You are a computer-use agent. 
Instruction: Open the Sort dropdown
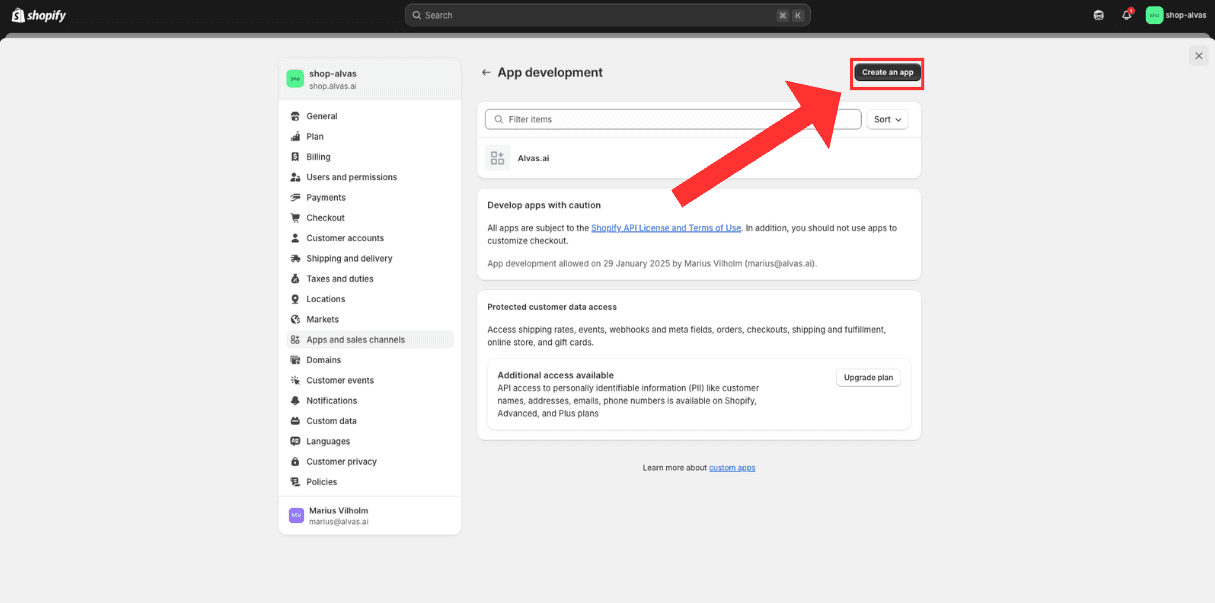(x=887, y=119)
